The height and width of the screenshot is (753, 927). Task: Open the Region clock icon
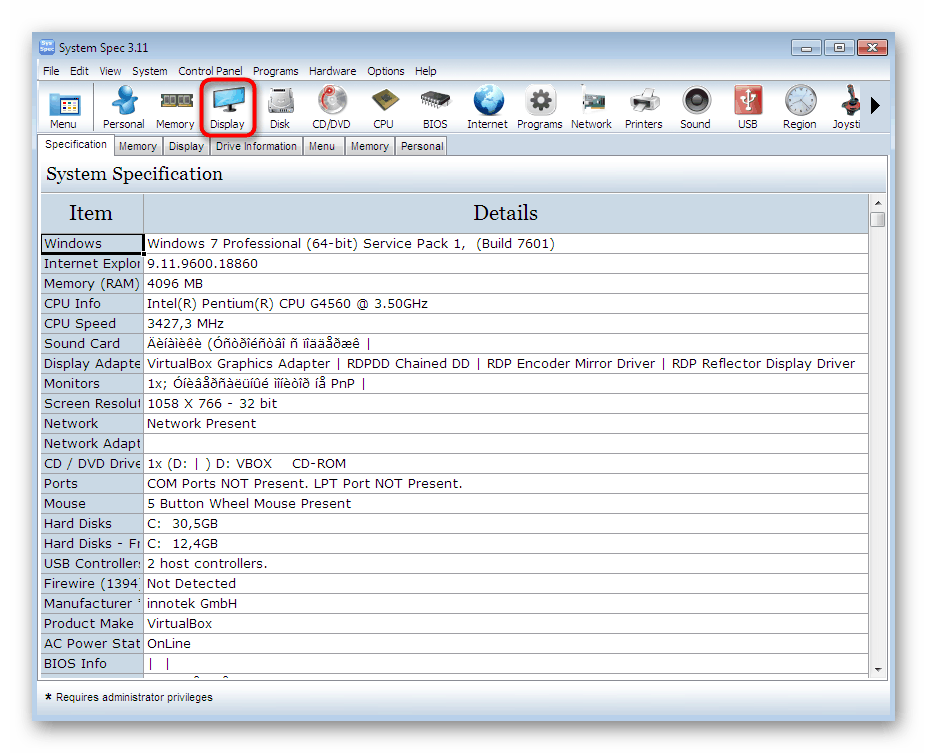tap(800, 108)
